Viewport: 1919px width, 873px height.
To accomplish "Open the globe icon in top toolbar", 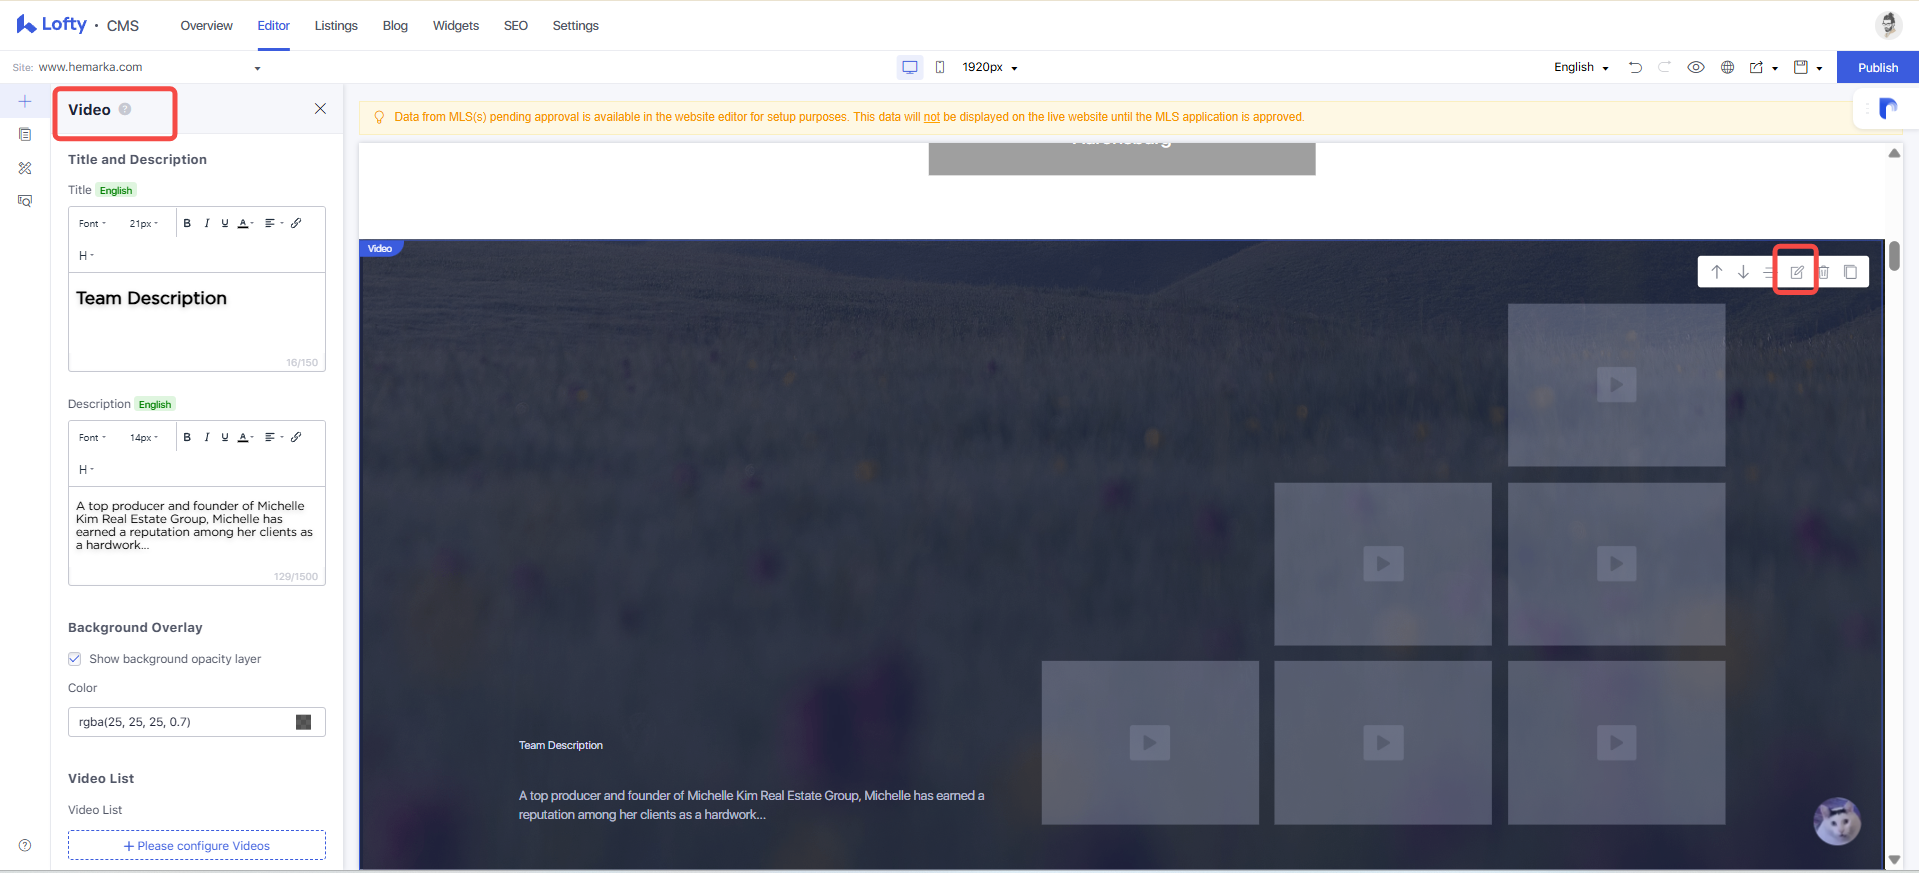I will (x=1727, y=67).
